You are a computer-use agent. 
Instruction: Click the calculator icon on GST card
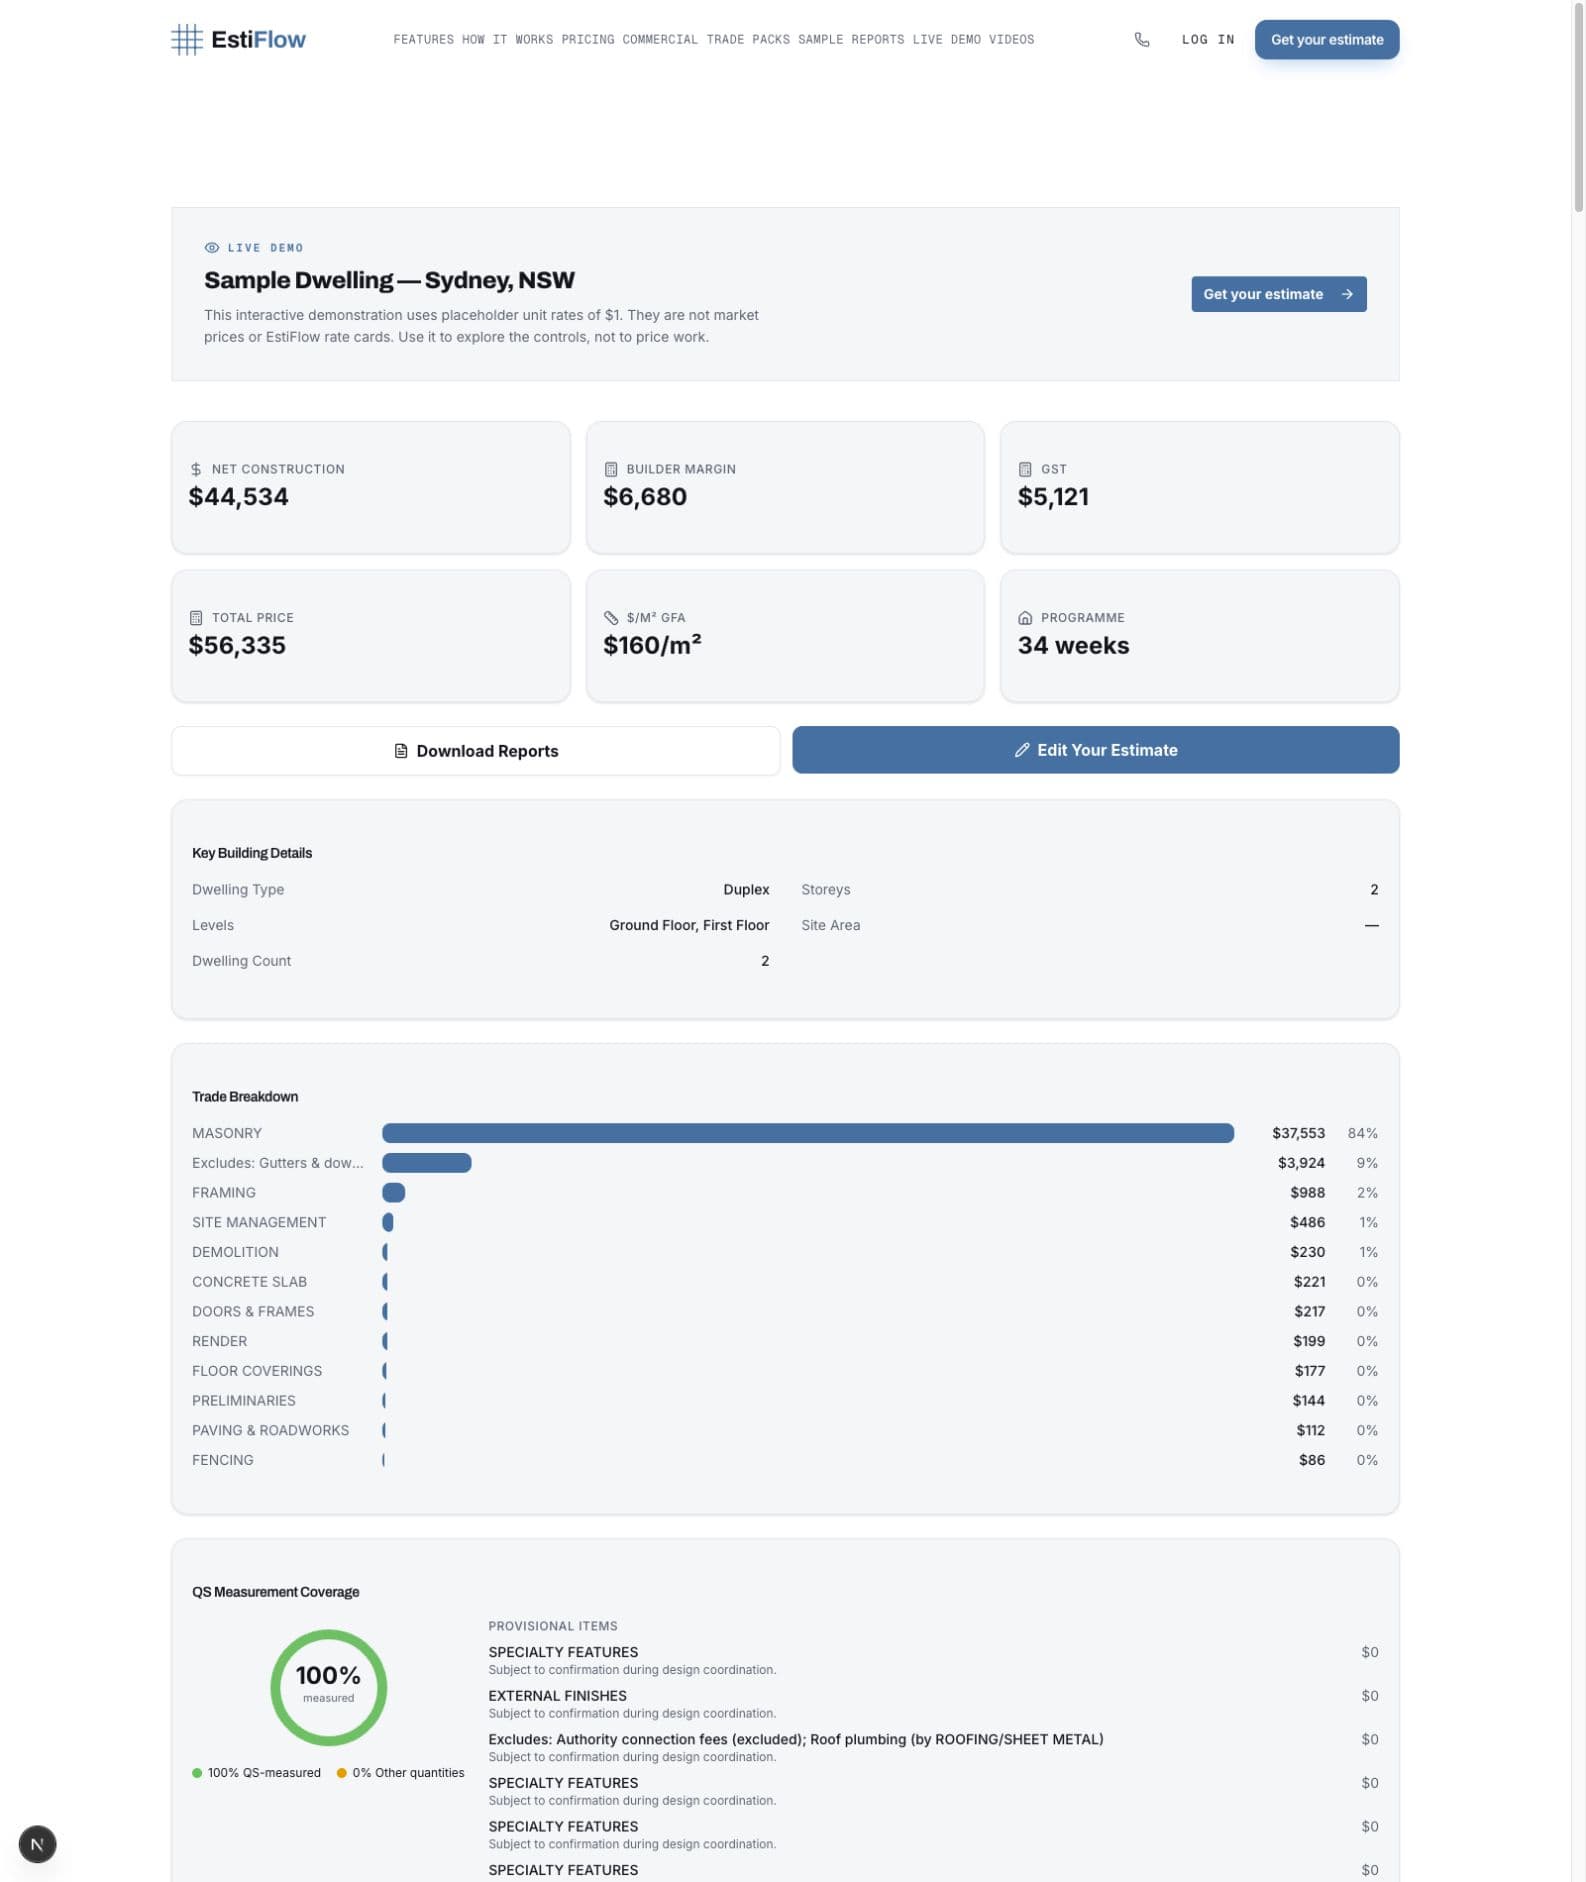coord(1025,469)
